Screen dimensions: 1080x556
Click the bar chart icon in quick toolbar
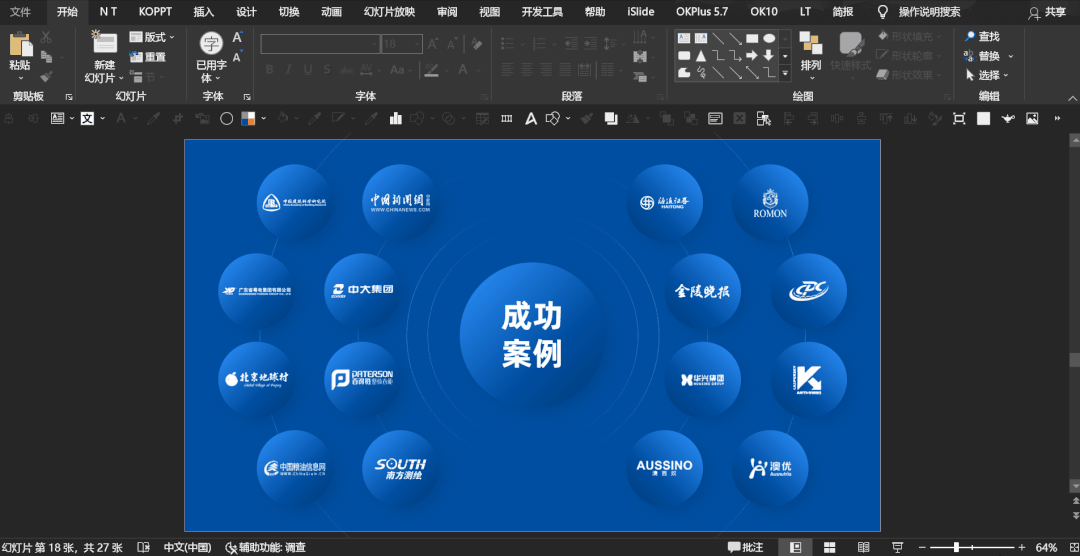(x=395, y=119)
